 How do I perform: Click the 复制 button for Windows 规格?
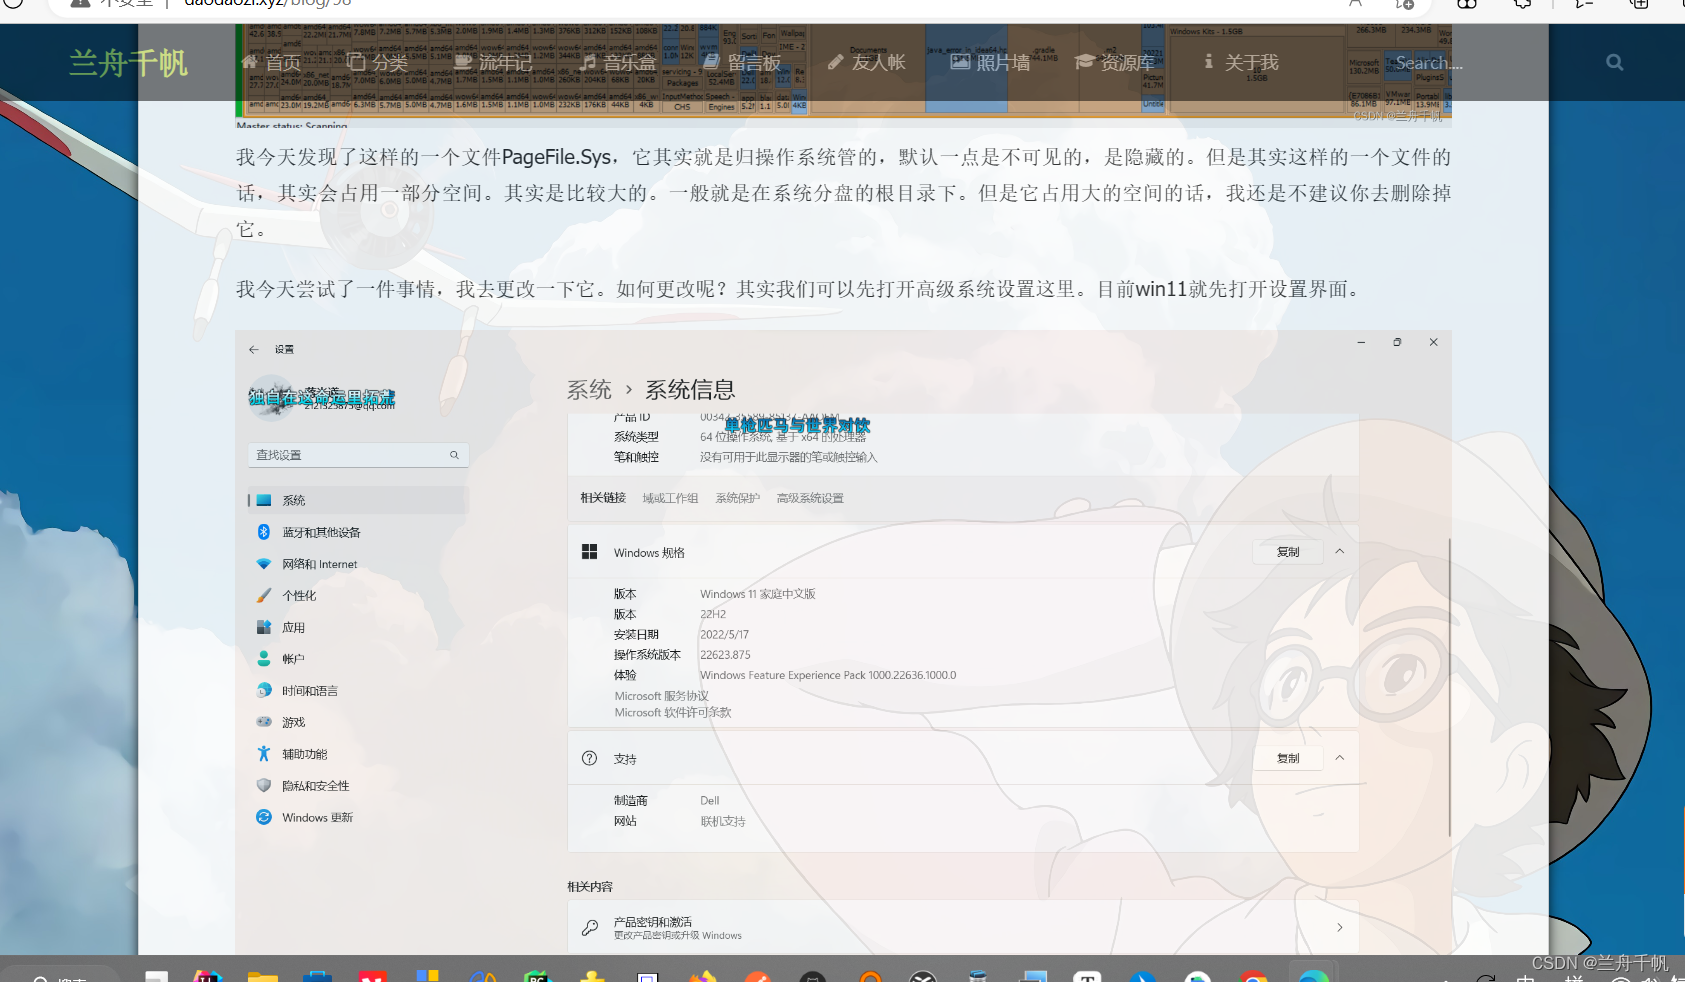[x=1288, y=551]
